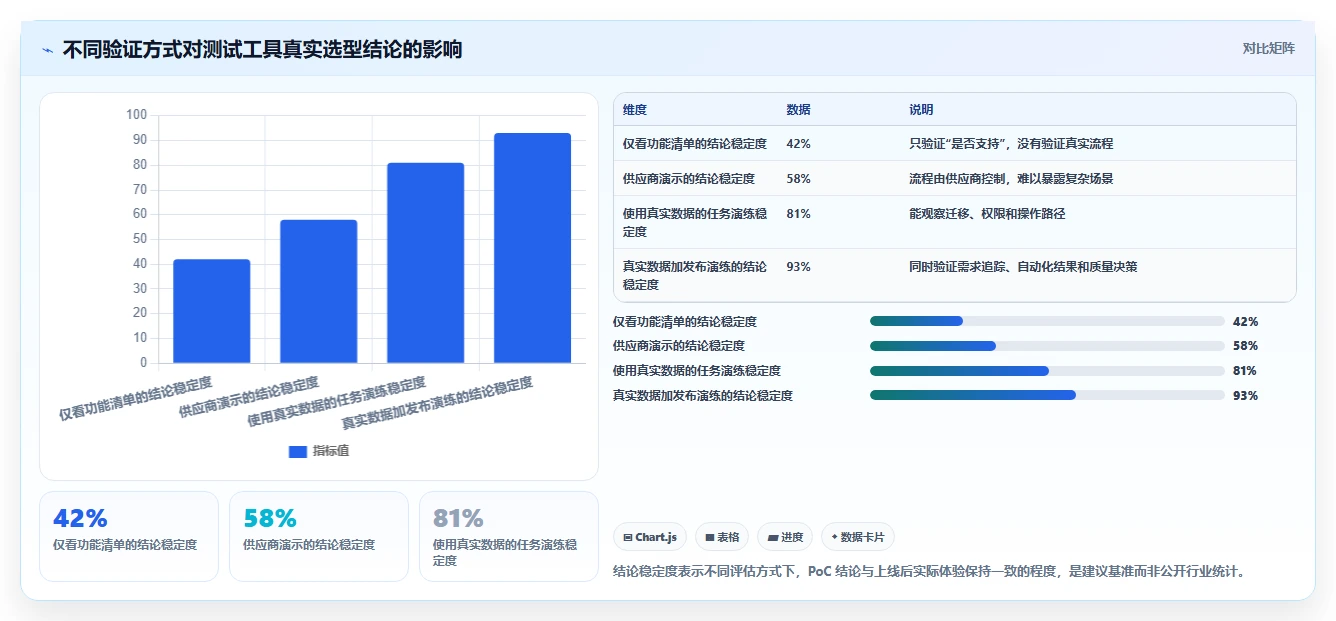The image size is (1336, 621).
Task: Select the 数据卡片 tag chip
Action: pyautogui.click(x=858, y=537)
